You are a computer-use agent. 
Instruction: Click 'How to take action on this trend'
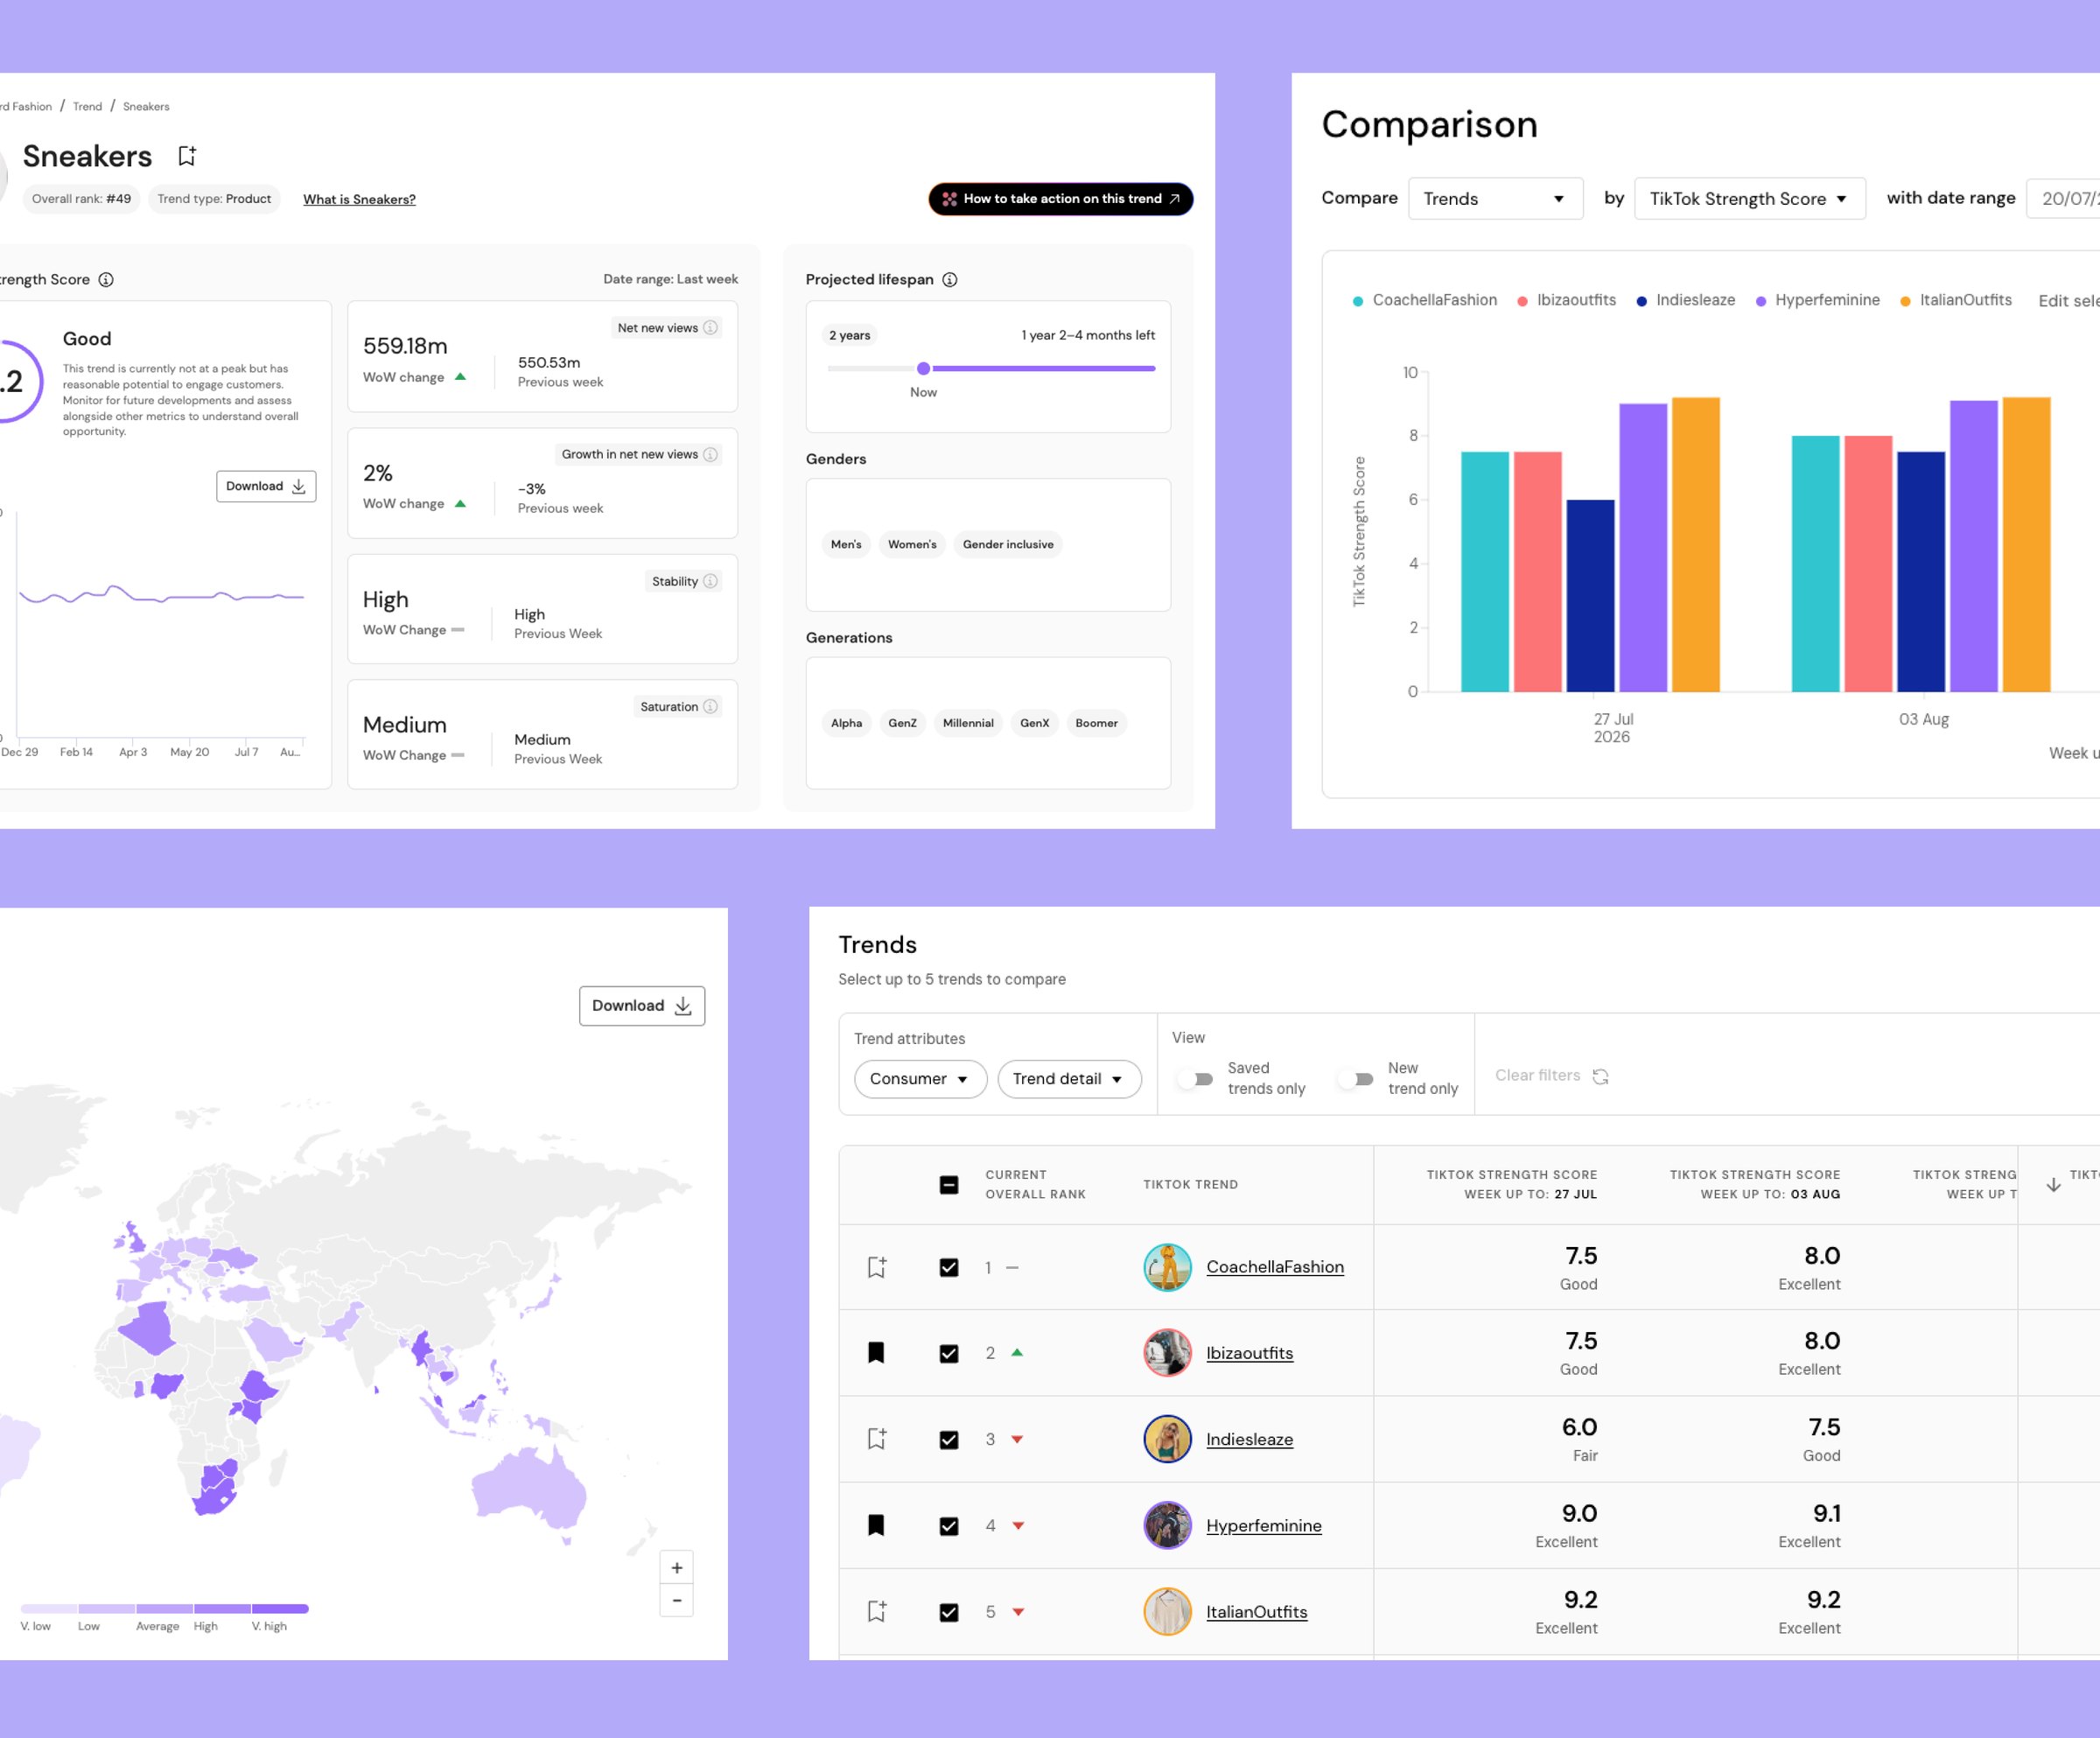(x=1060, y=199)
